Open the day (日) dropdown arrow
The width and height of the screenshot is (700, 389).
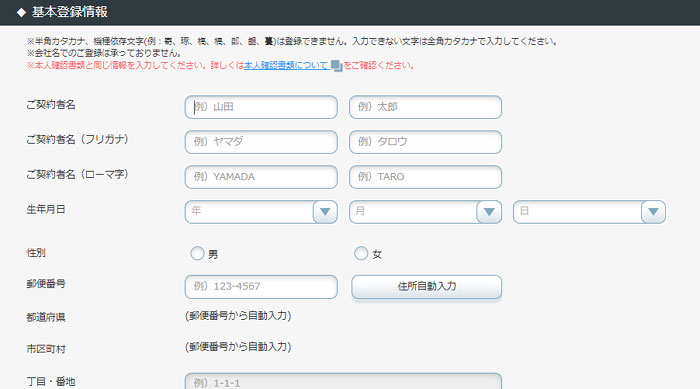pyautogui.click(x=653, y=212)
